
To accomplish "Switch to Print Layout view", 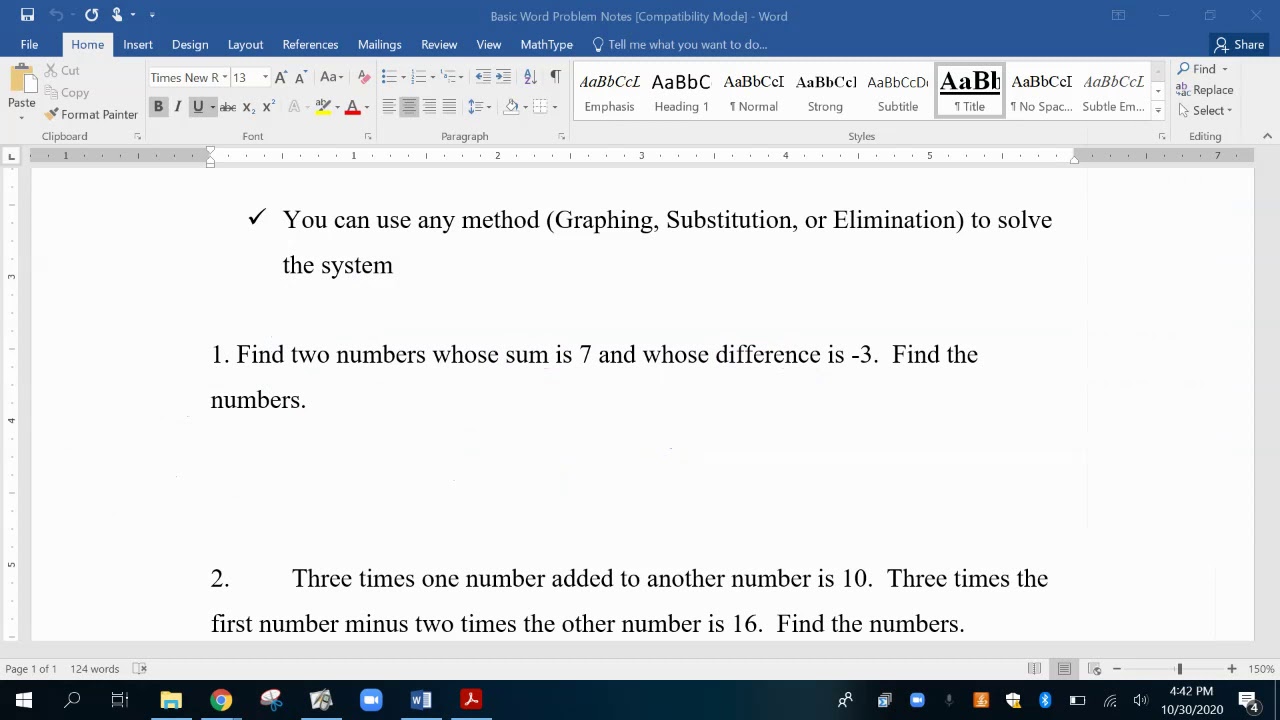I will click(x=1065, y=669).
